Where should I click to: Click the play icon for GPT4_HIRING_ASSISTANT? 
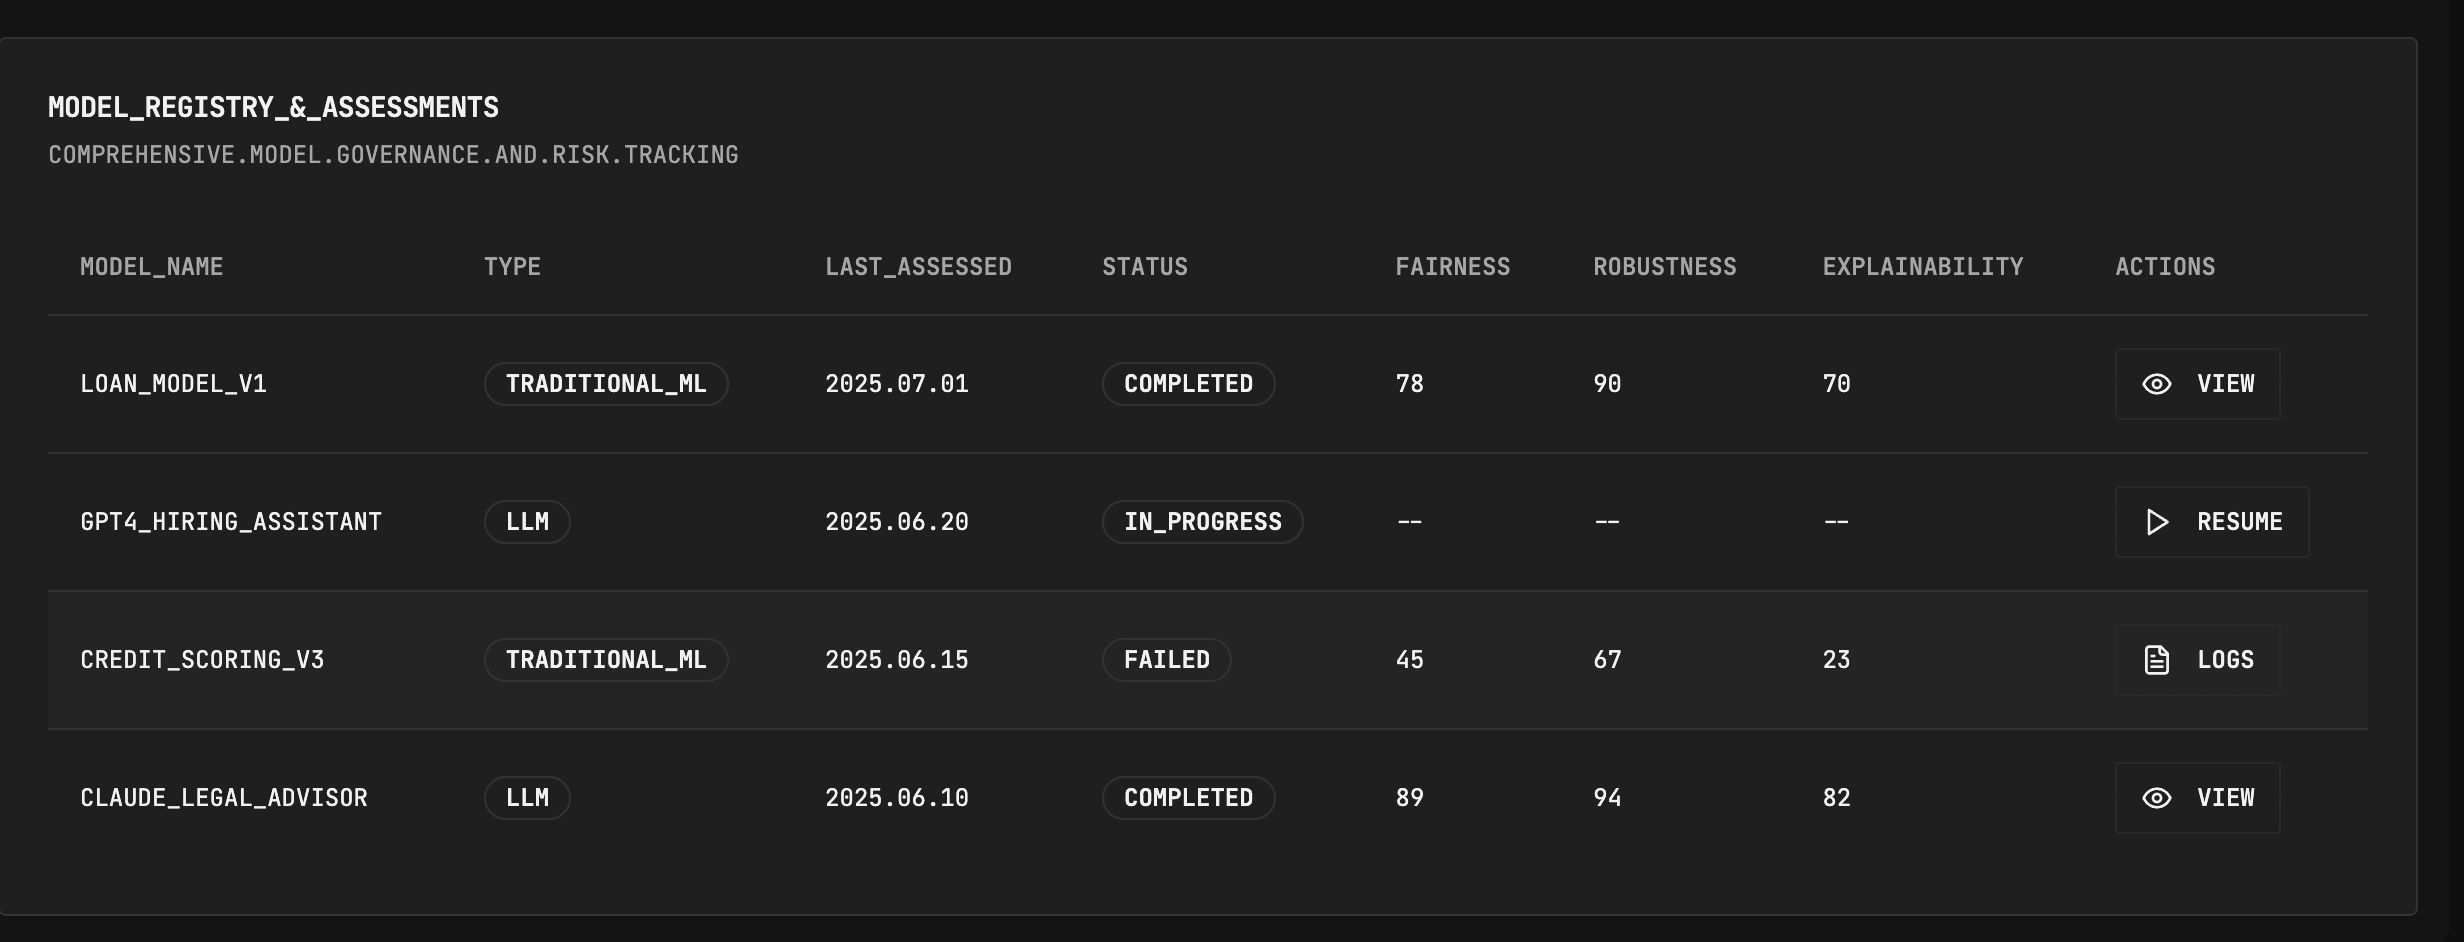(x=2157, y=522)
